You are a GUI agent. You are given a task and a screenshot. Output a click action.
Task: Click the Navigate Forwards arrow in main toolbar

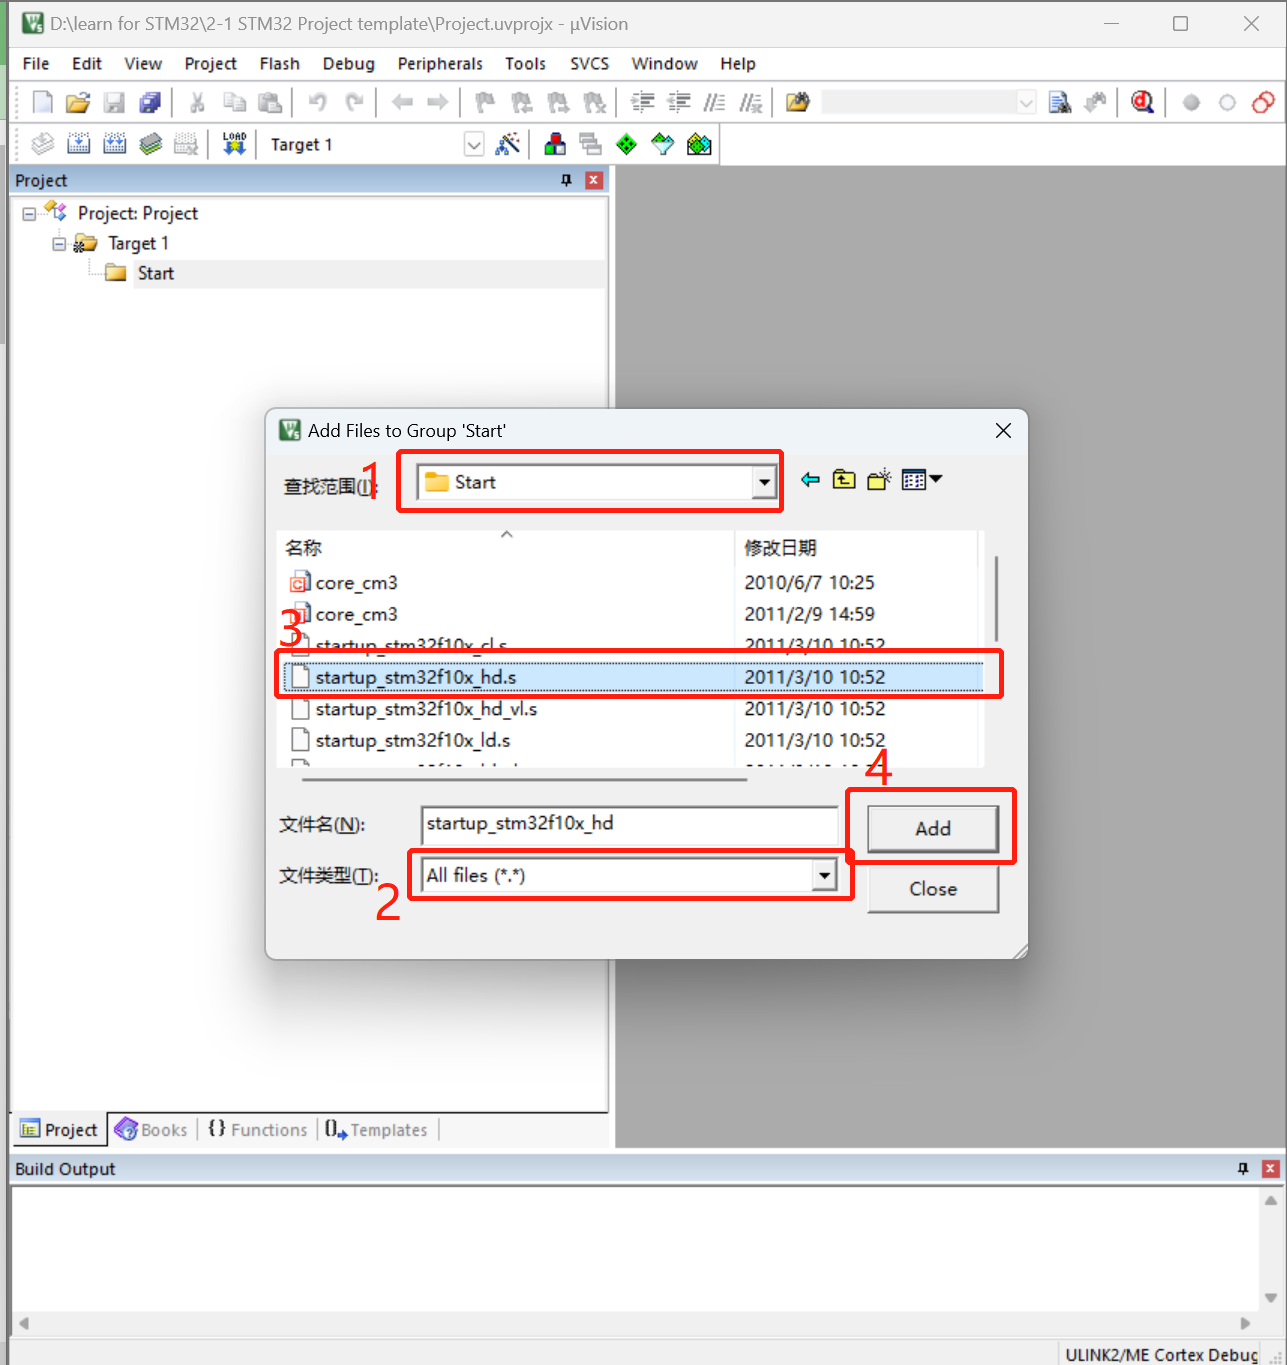pyautogui.click(x=437, y=102)
